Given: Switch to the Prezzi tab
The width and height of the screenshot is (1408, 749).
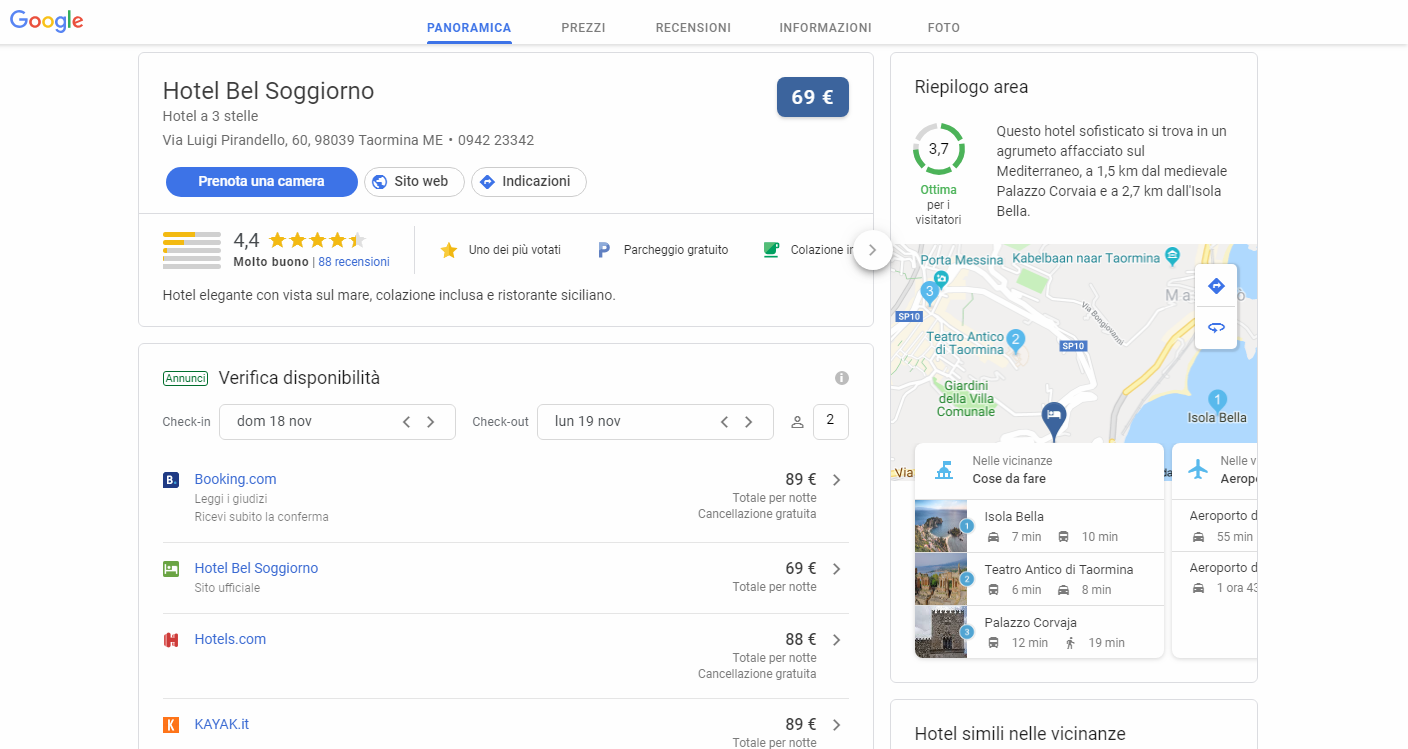Looking at the screenshot, I should [x=583, y=28].
